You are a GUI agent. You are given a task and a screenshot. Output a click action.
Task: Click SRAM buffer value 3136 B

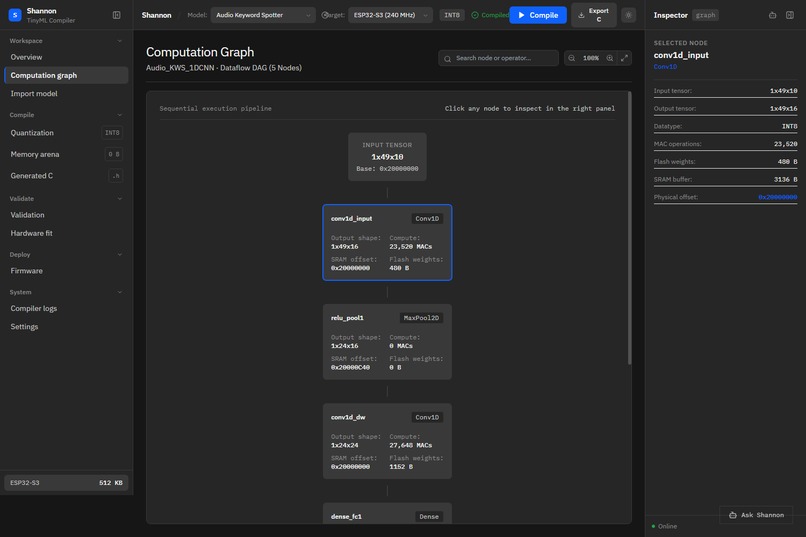coord(785,179)
